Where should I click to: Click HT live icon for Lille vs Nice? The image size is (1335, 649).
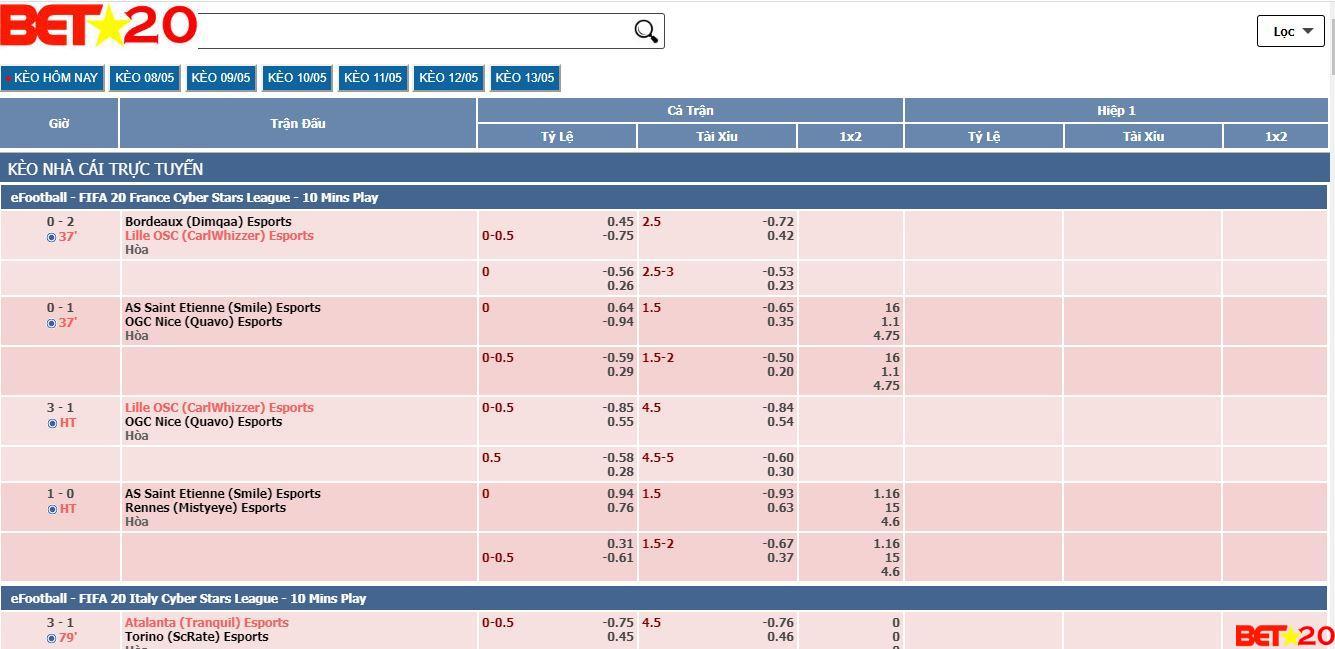click(x=53, y=423)
